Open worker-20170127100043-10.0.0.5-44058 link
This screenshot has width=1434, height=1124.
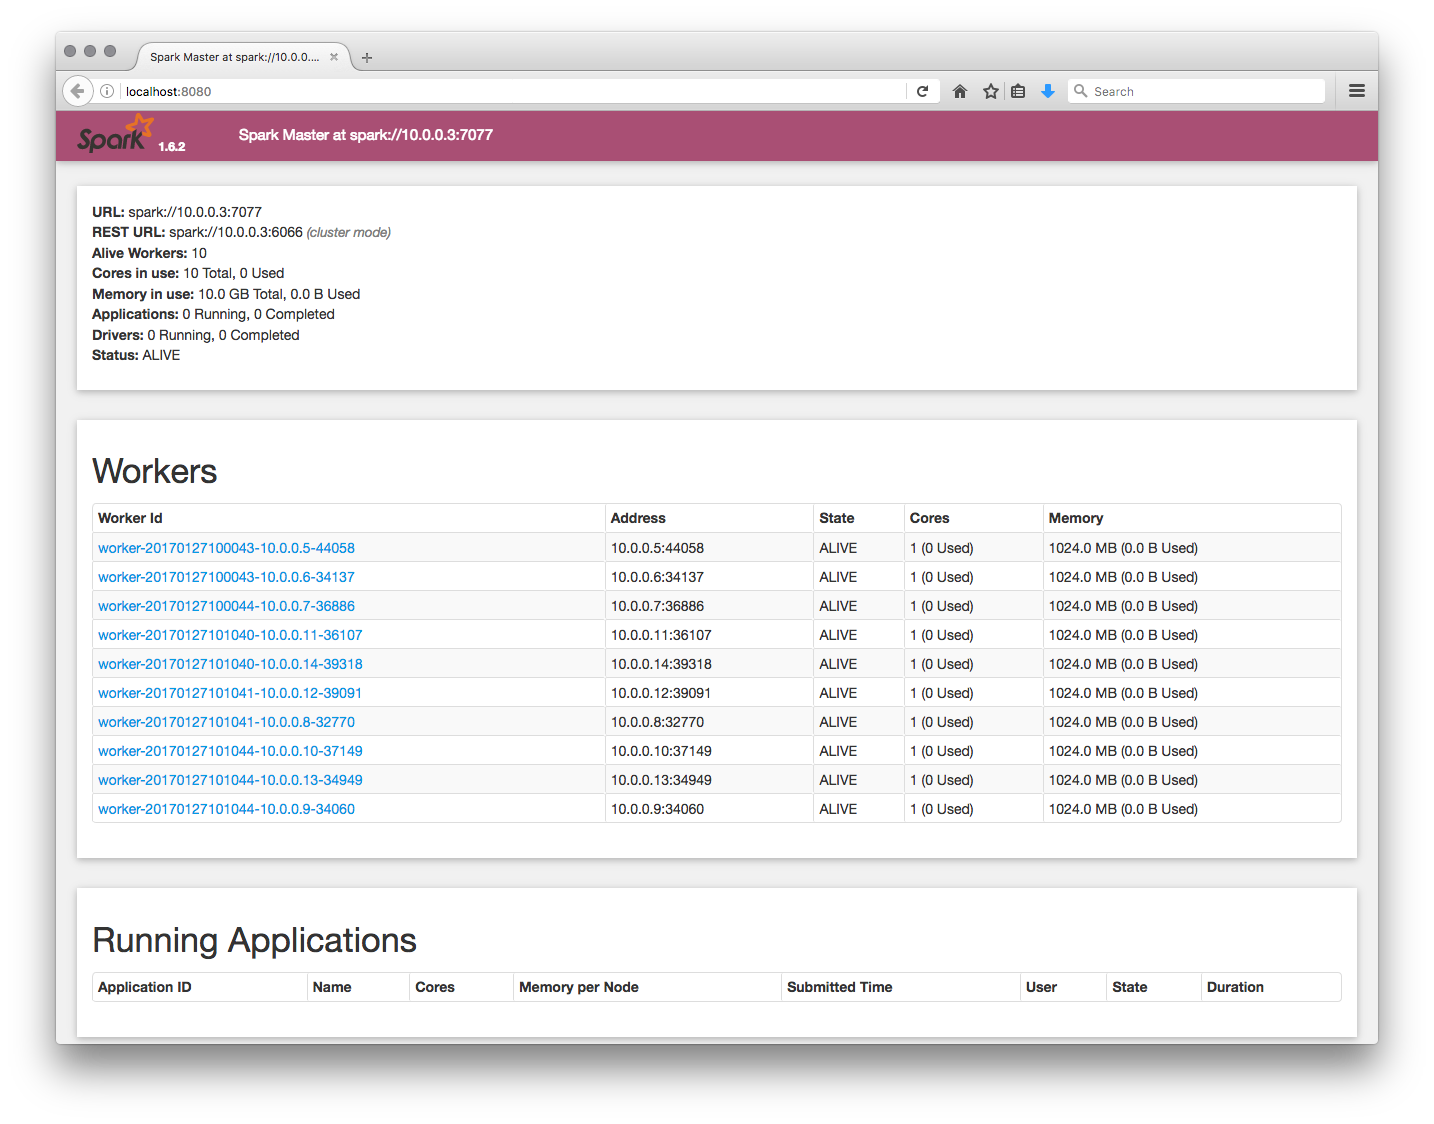[x=226, y=548]
